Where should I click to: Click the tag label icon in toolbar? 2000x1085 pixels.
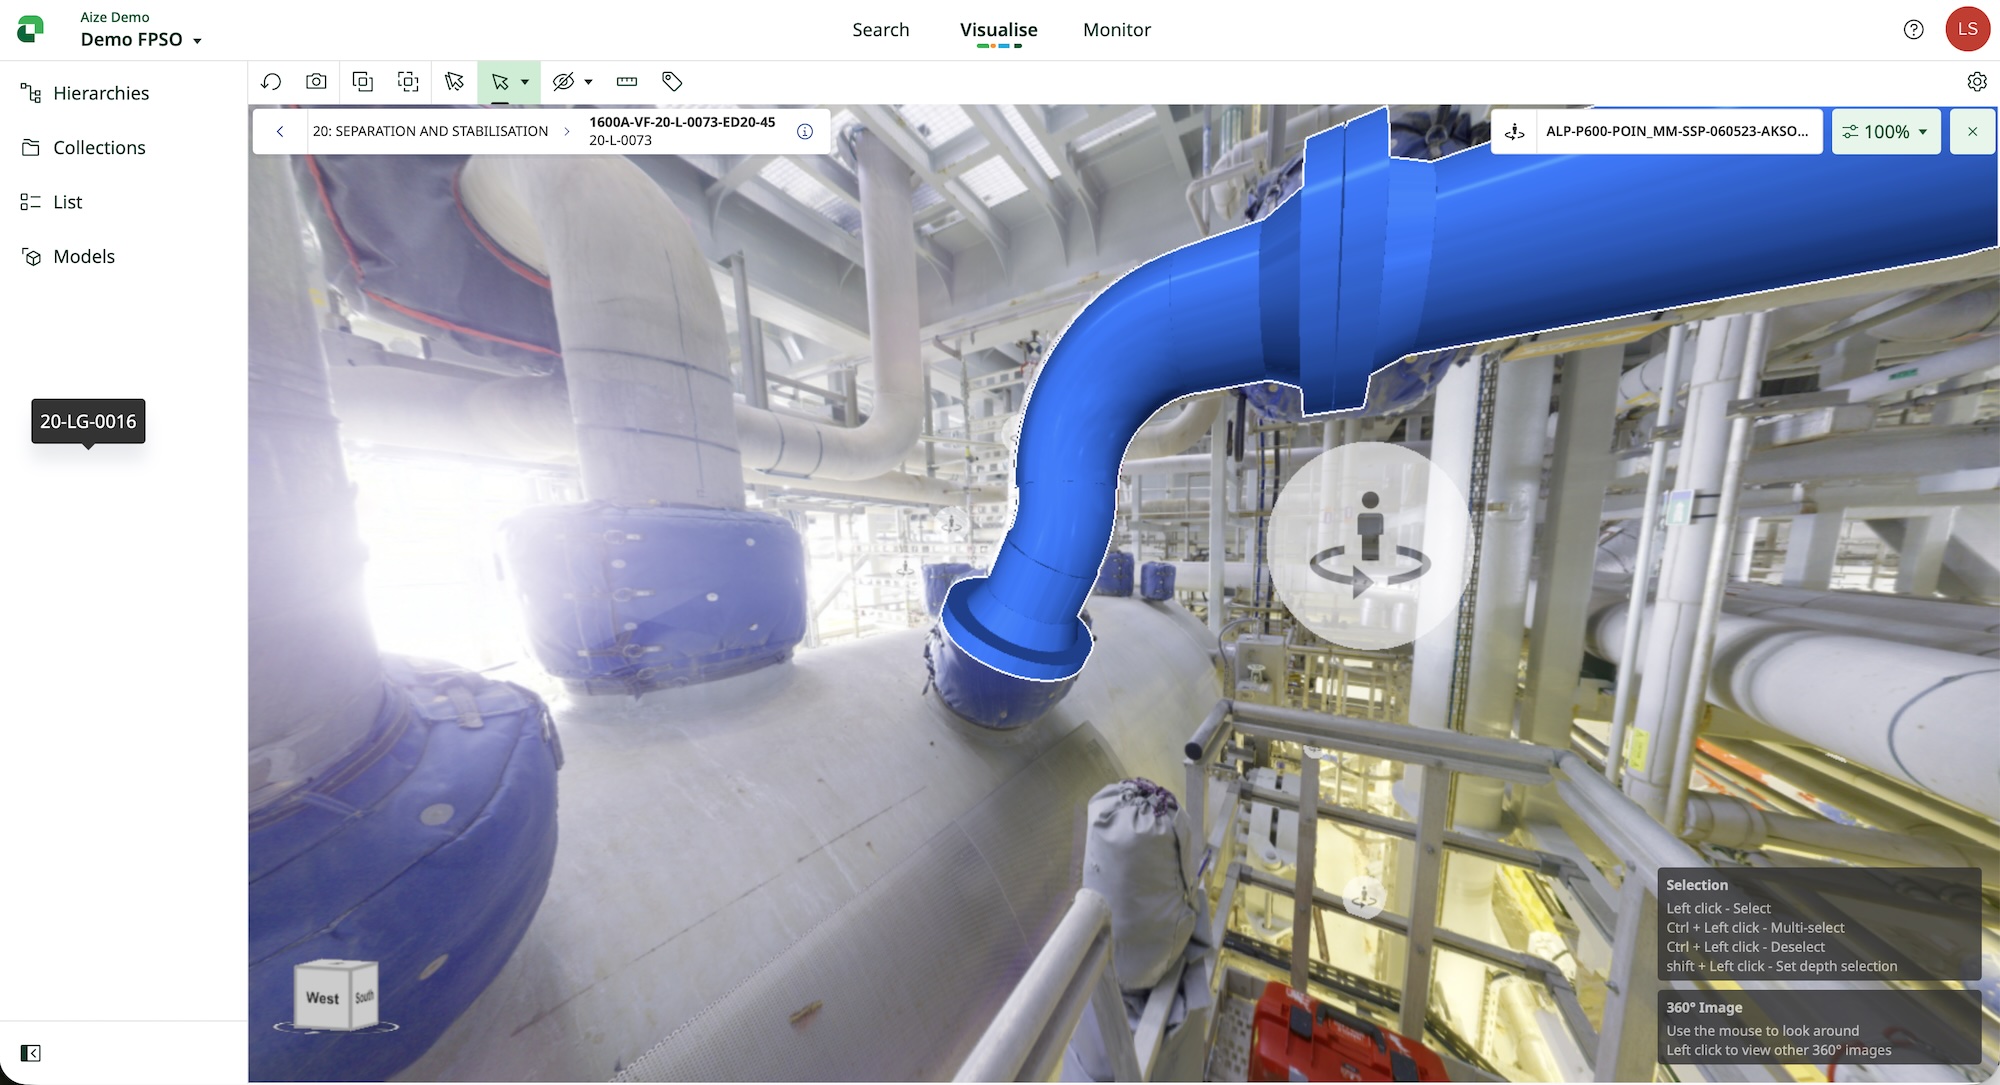click(x=672, y=82)
